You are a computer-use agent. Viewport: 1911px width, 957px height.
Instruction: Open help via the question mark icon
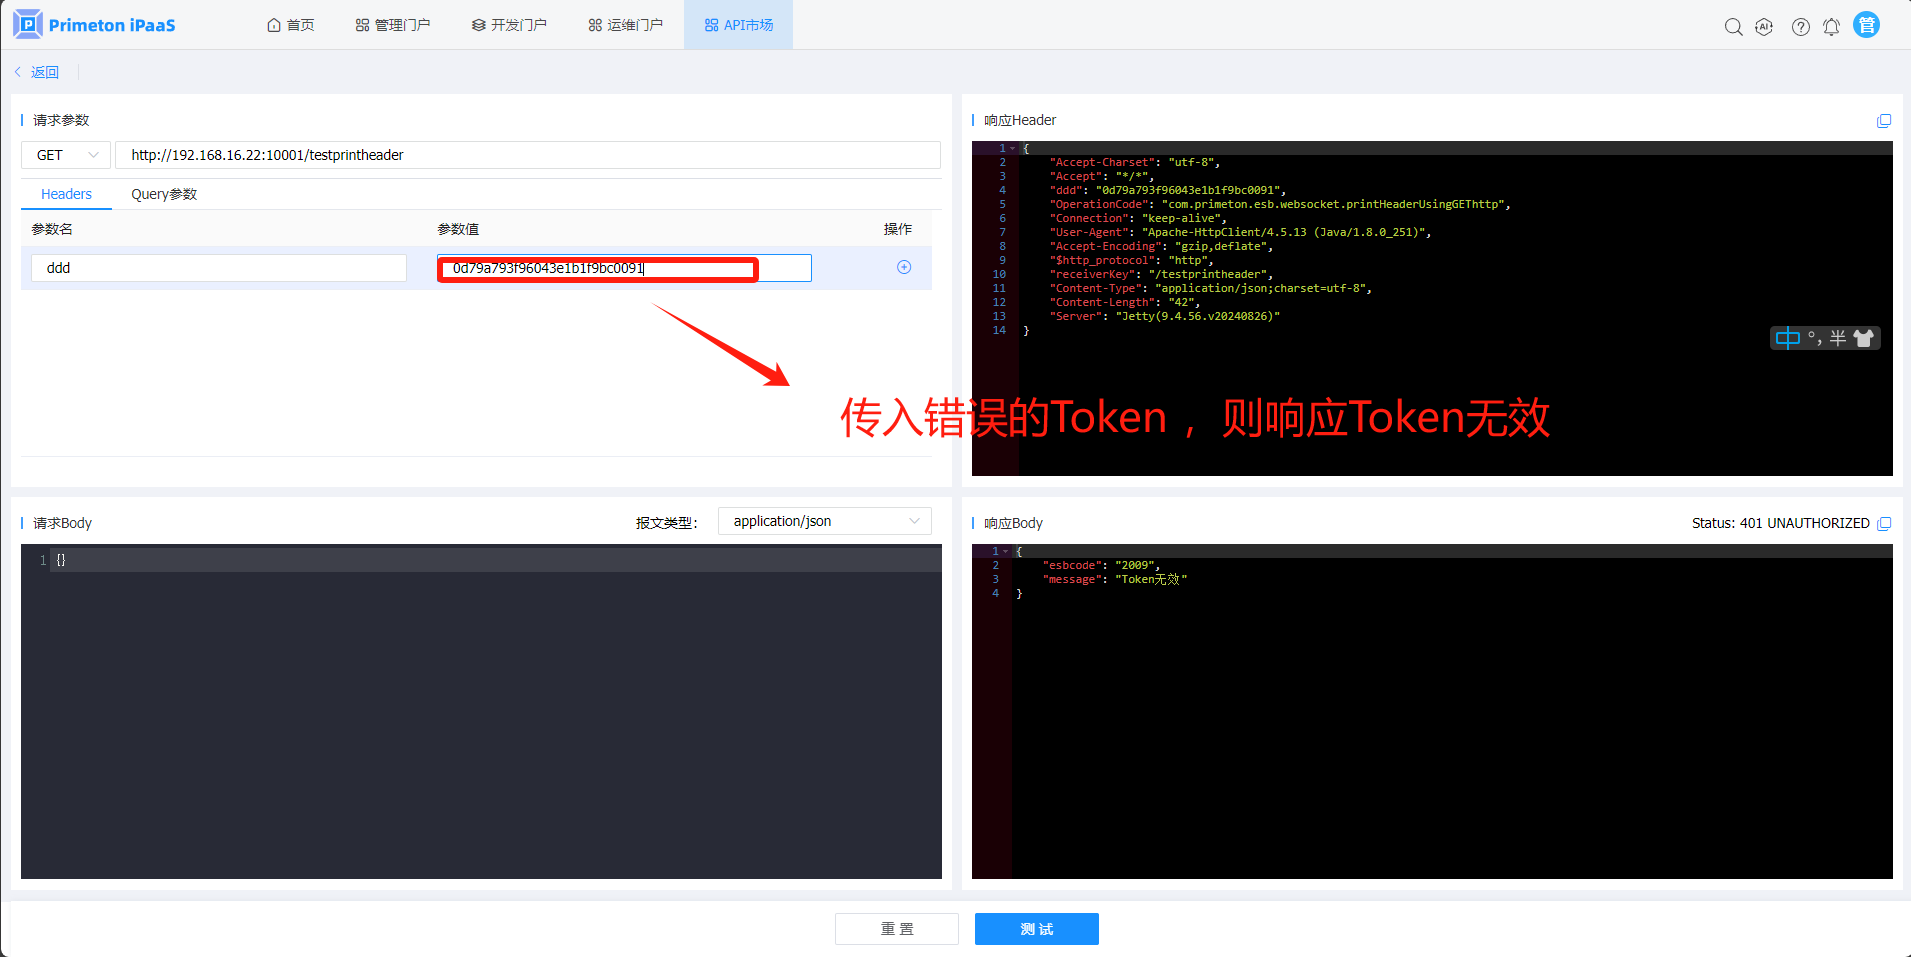[x=1800, y=27]
